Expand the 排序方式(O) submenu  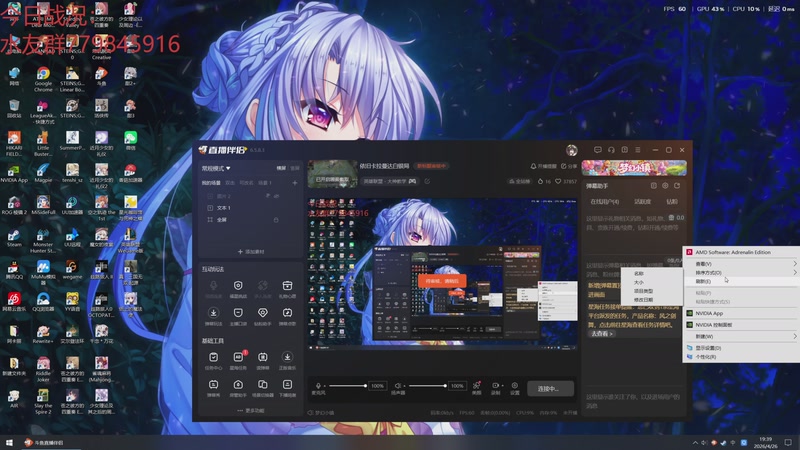pos(741,272)
